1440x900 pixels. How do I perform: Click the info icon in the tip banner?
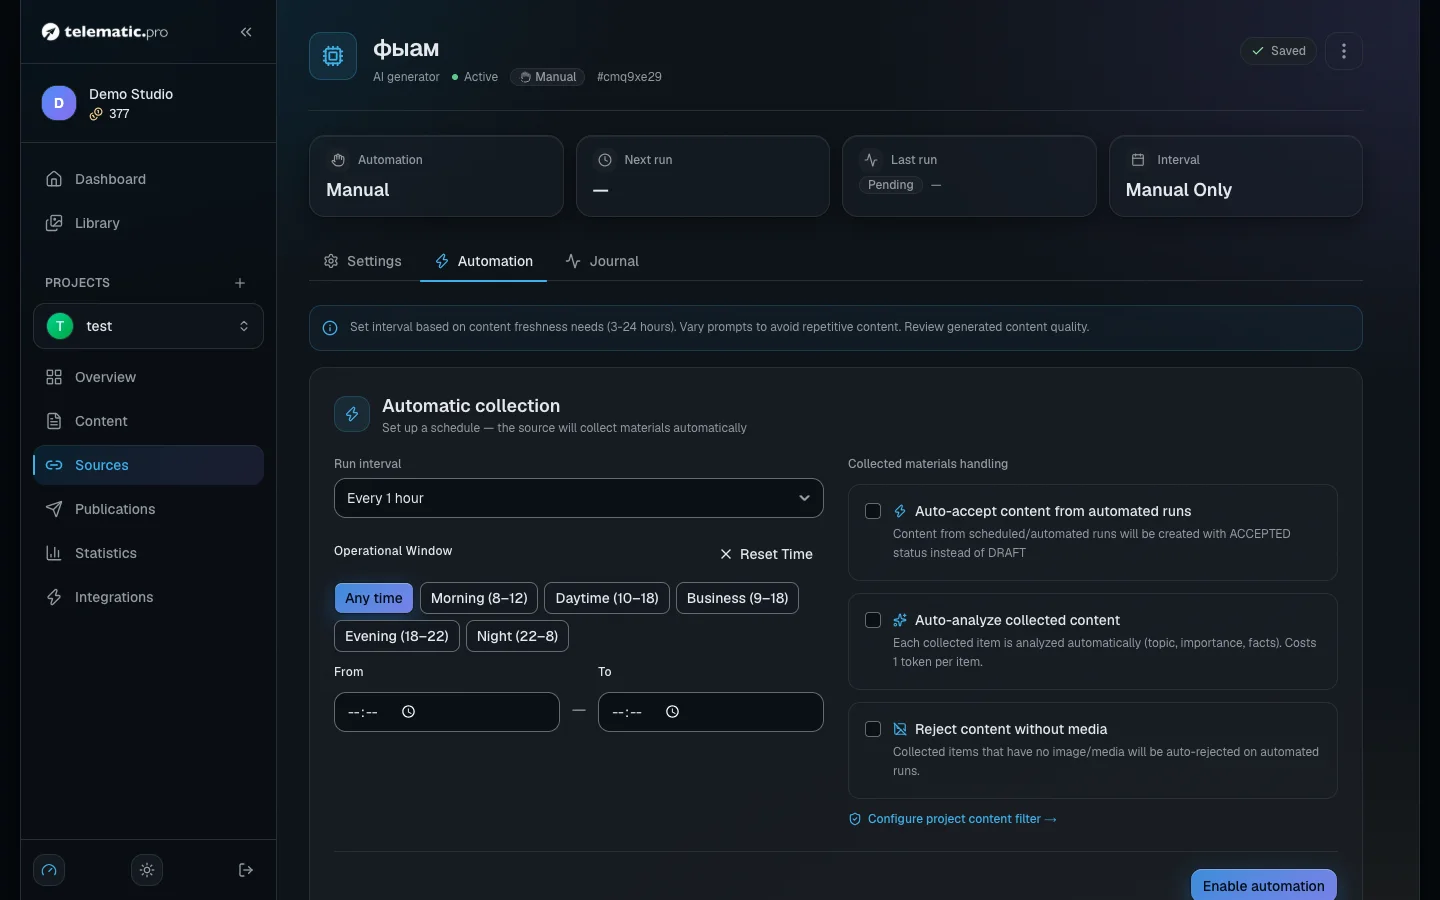tap(330, 328)
